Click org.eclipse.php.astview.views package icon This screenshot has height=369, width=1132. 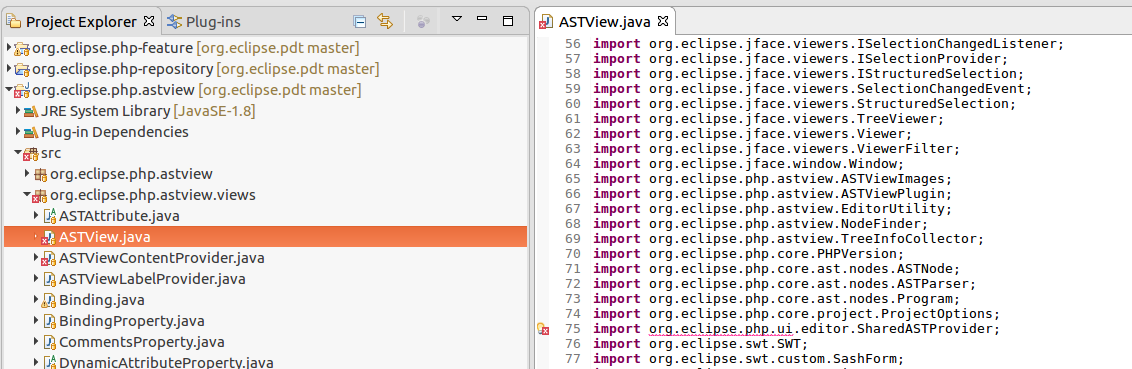[40, 196]
